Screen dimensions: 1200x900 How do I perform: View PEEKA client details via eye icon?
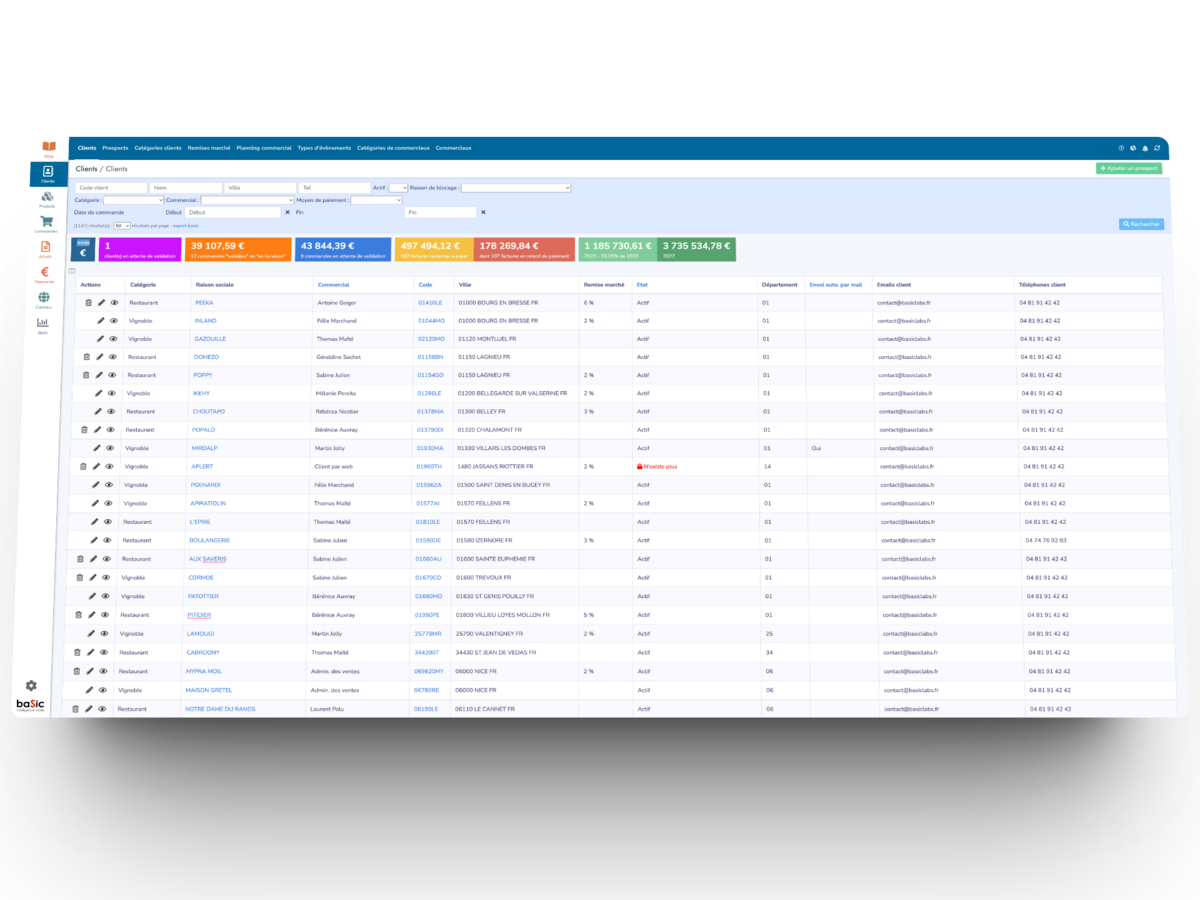coord(114,302)
